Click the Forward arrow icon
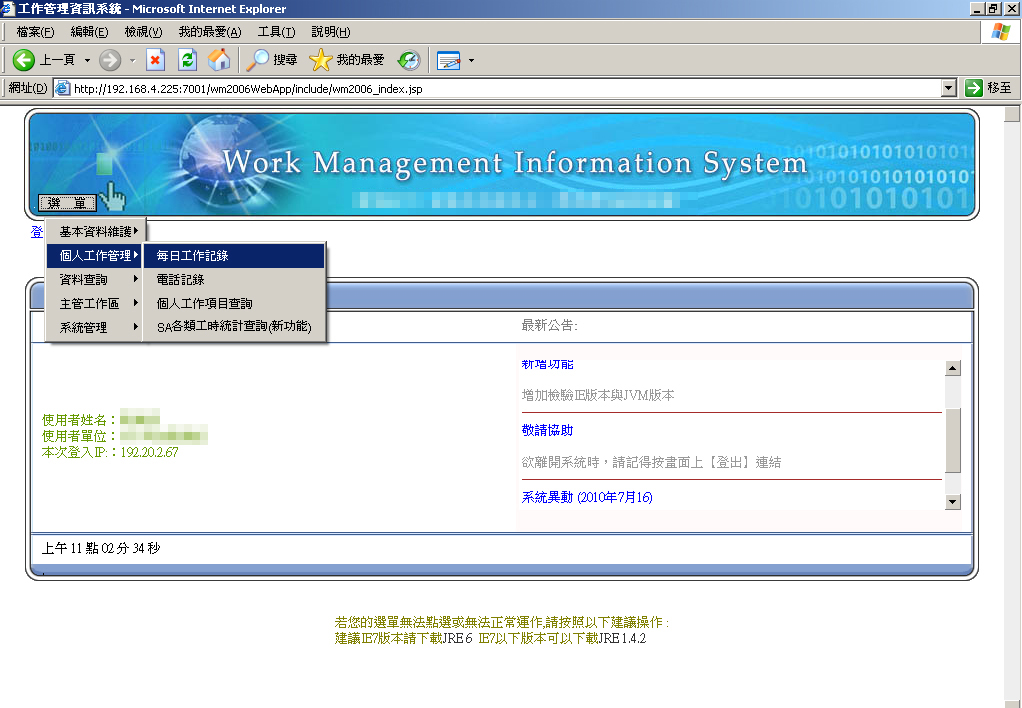 pyautogui.click(x=109, y=60)
